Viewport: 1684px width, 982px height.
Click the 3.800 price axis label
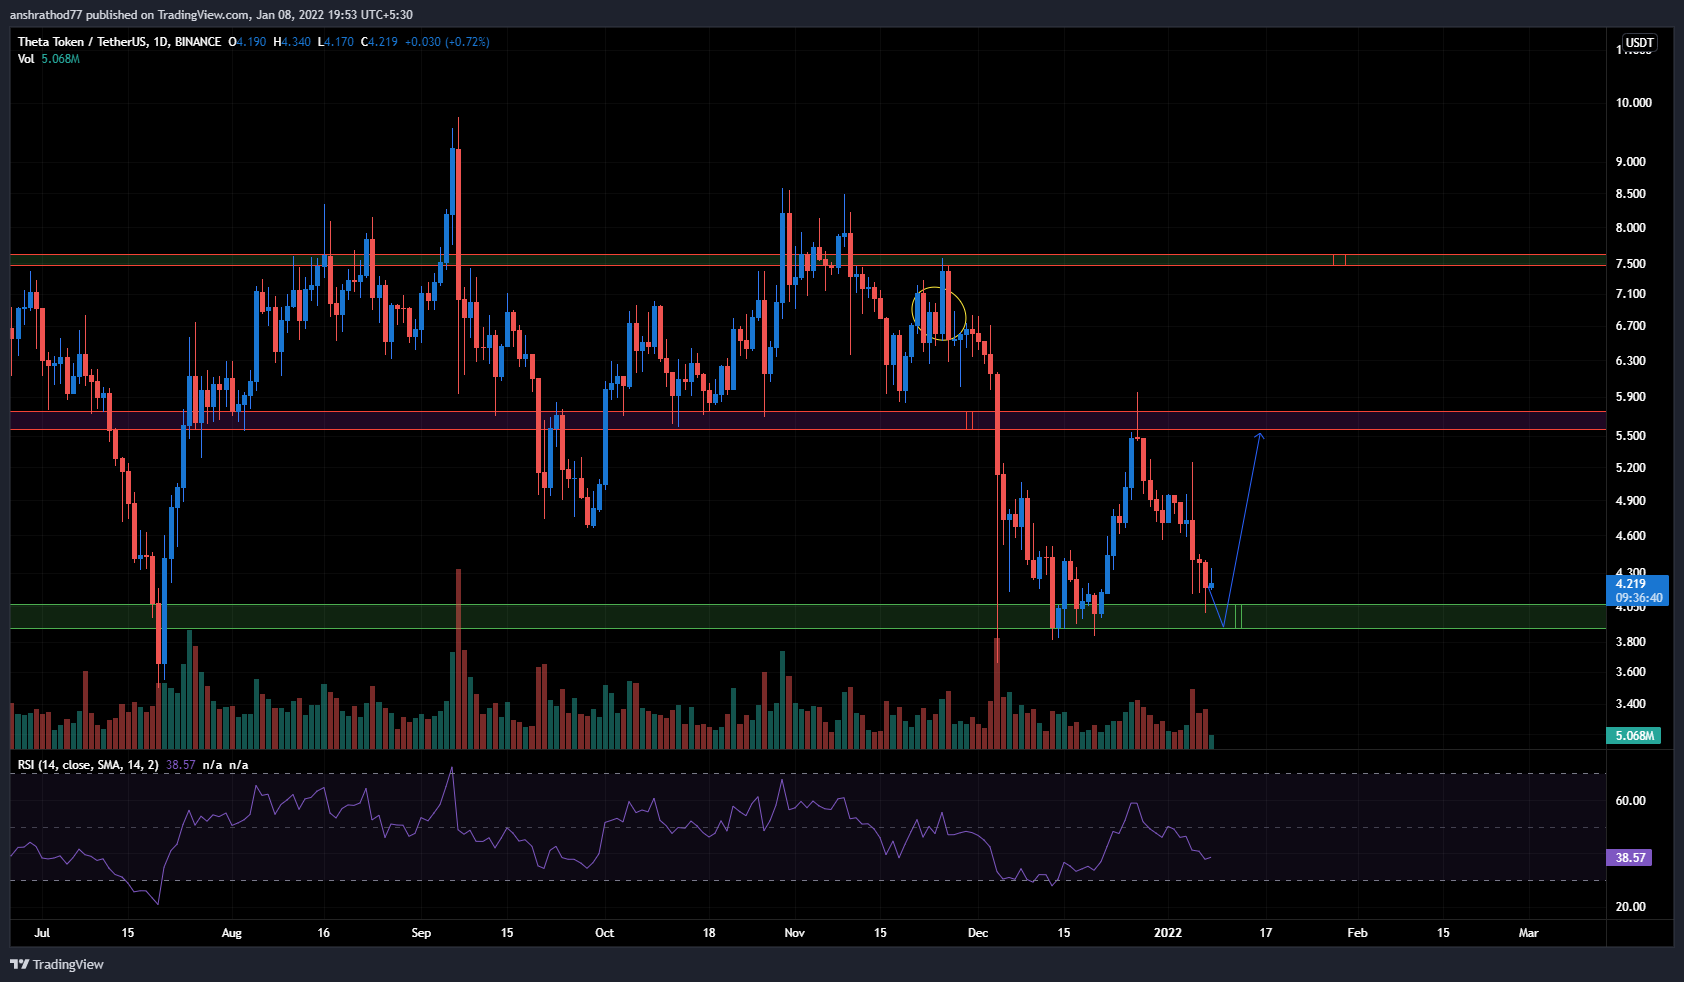click(1631, 642)
